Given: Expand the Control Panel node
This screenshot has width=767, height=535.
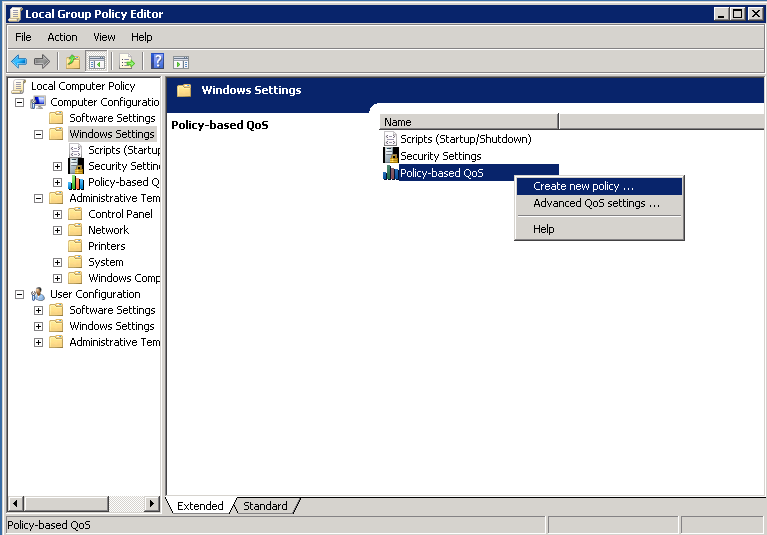Looking at the screenshot, I should coord(58,215).
